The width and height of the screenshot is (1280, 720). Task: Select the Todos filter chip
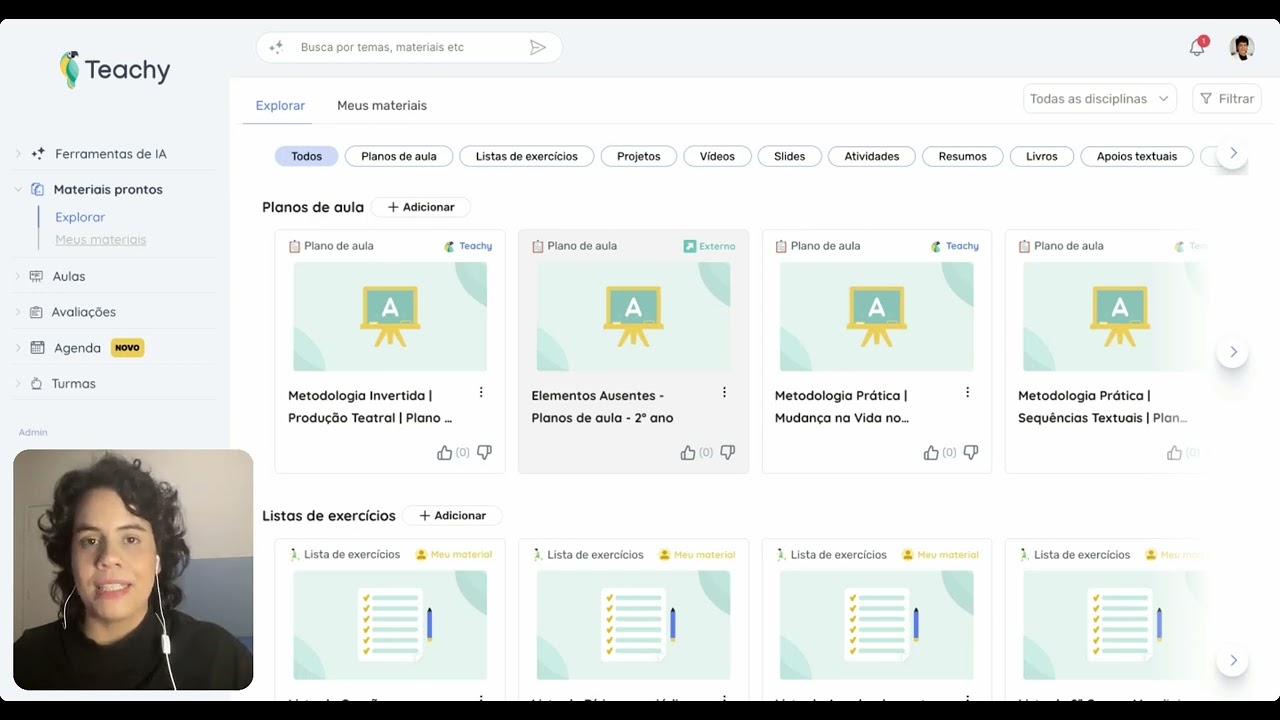coord(307,156)
